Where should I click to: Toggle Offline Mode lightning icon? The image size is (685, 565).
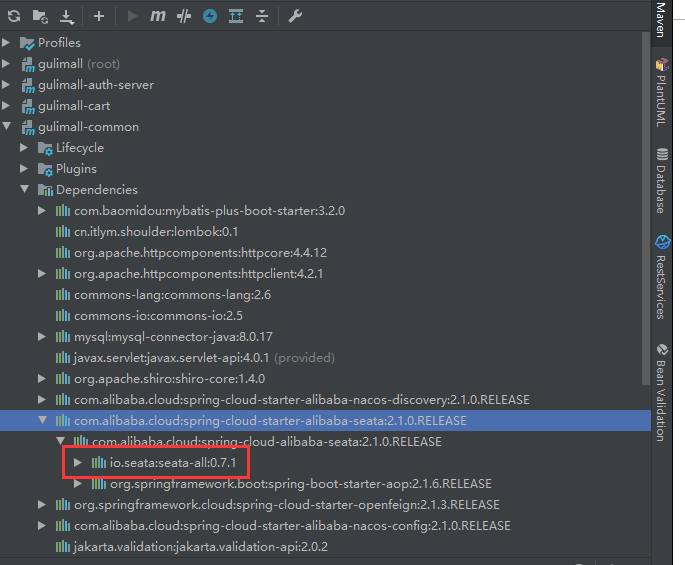click(210, 16)
